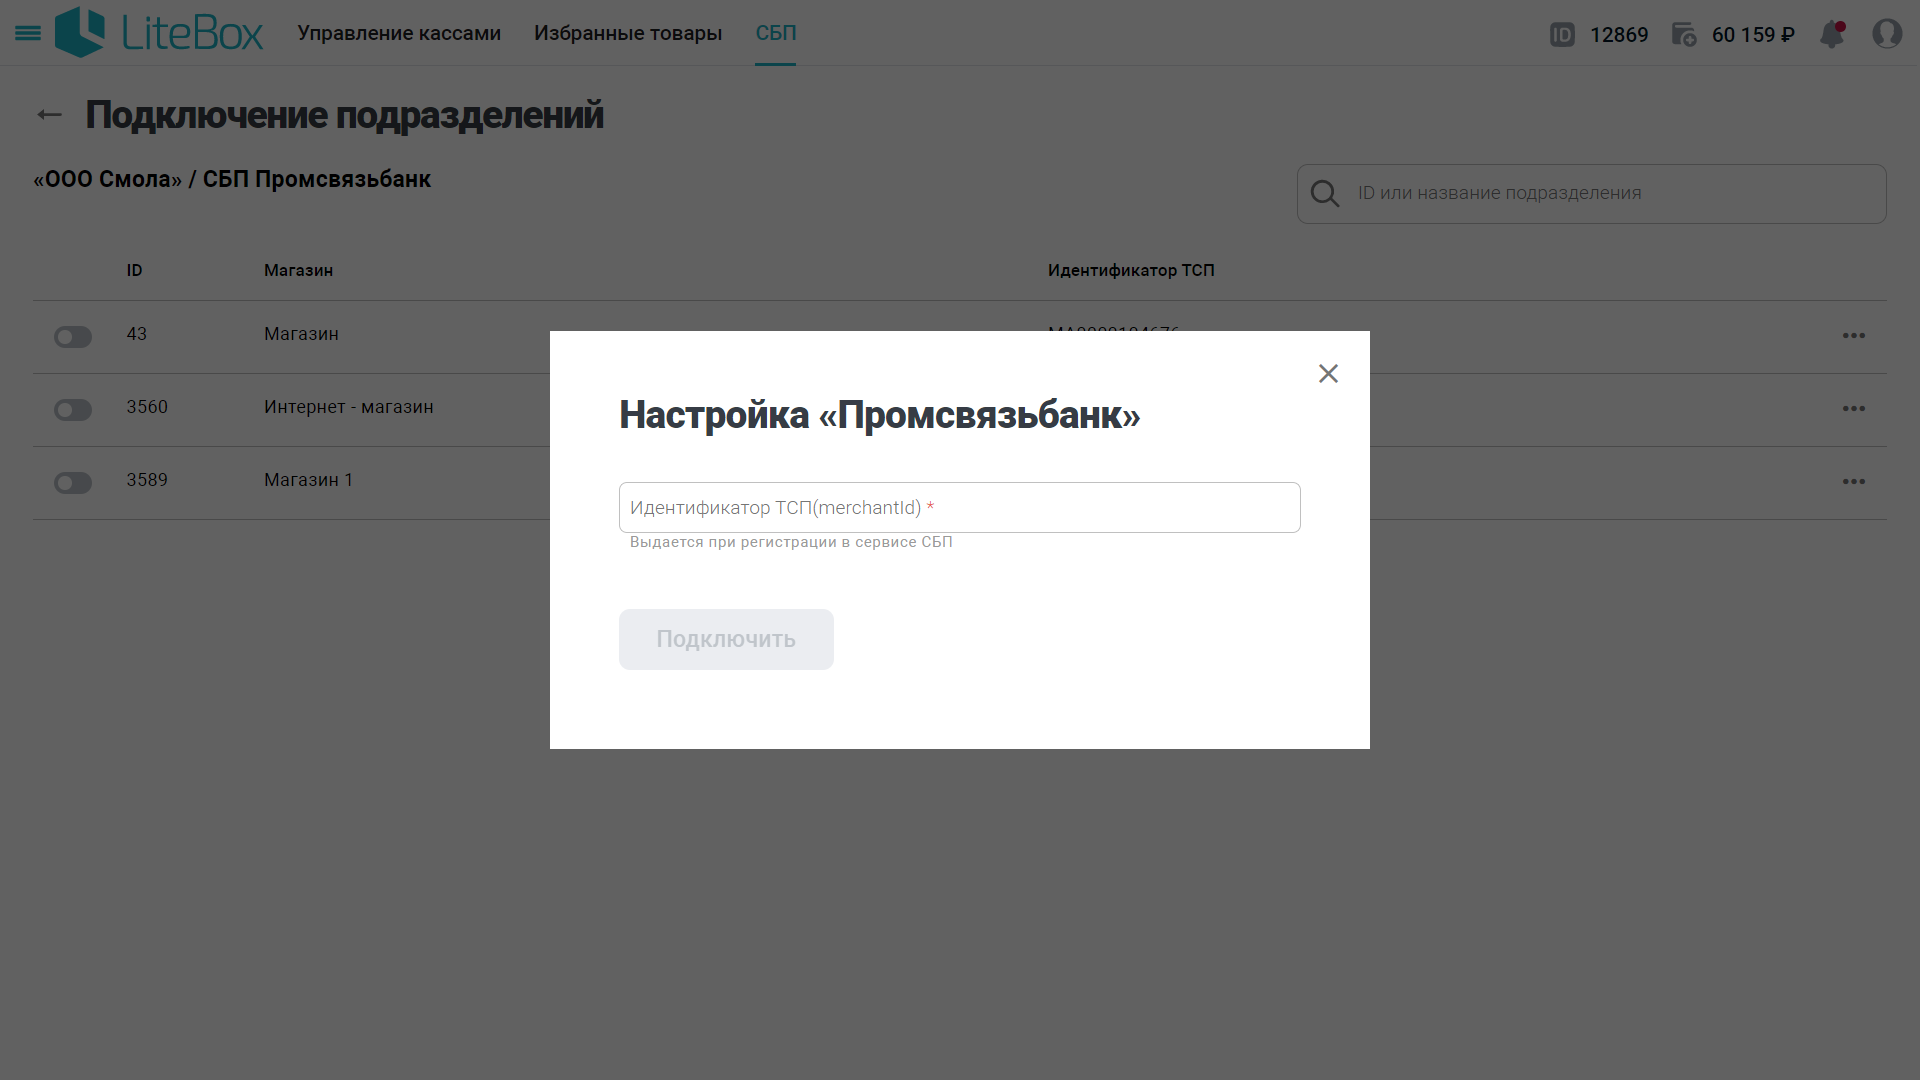Viewport: 1920px width, 1080px height.
Task: Close the Промсвязьбанк settings dialog
Action: coord(1328,373)
